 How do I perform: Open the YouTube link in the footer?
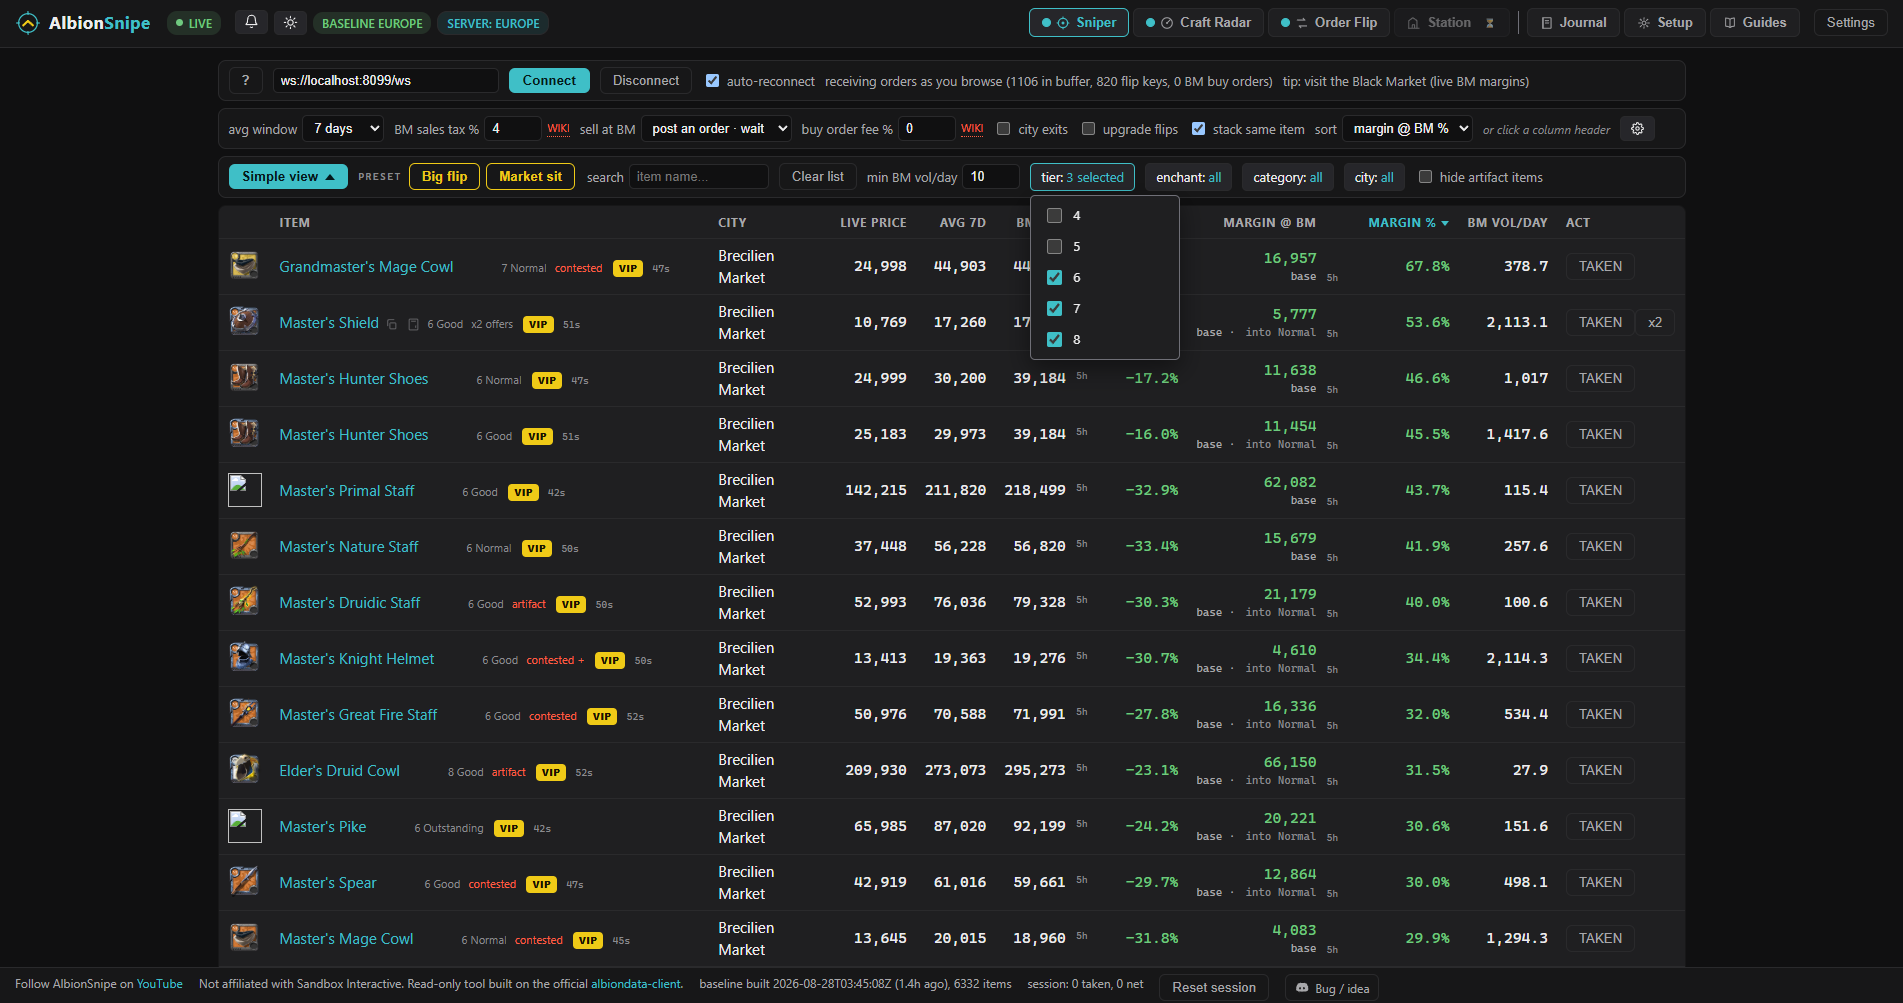tap(160, 984)
